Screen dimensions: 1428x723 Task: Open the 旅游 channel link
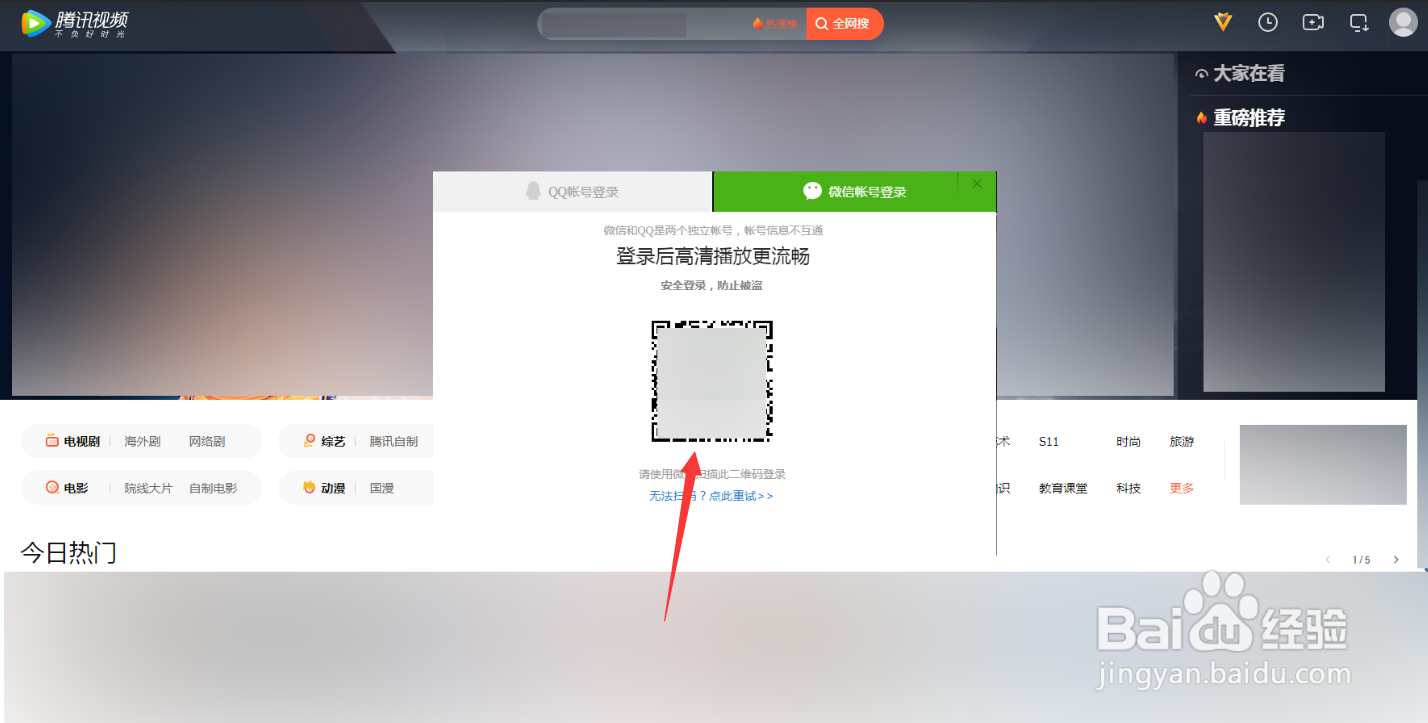1182,441
